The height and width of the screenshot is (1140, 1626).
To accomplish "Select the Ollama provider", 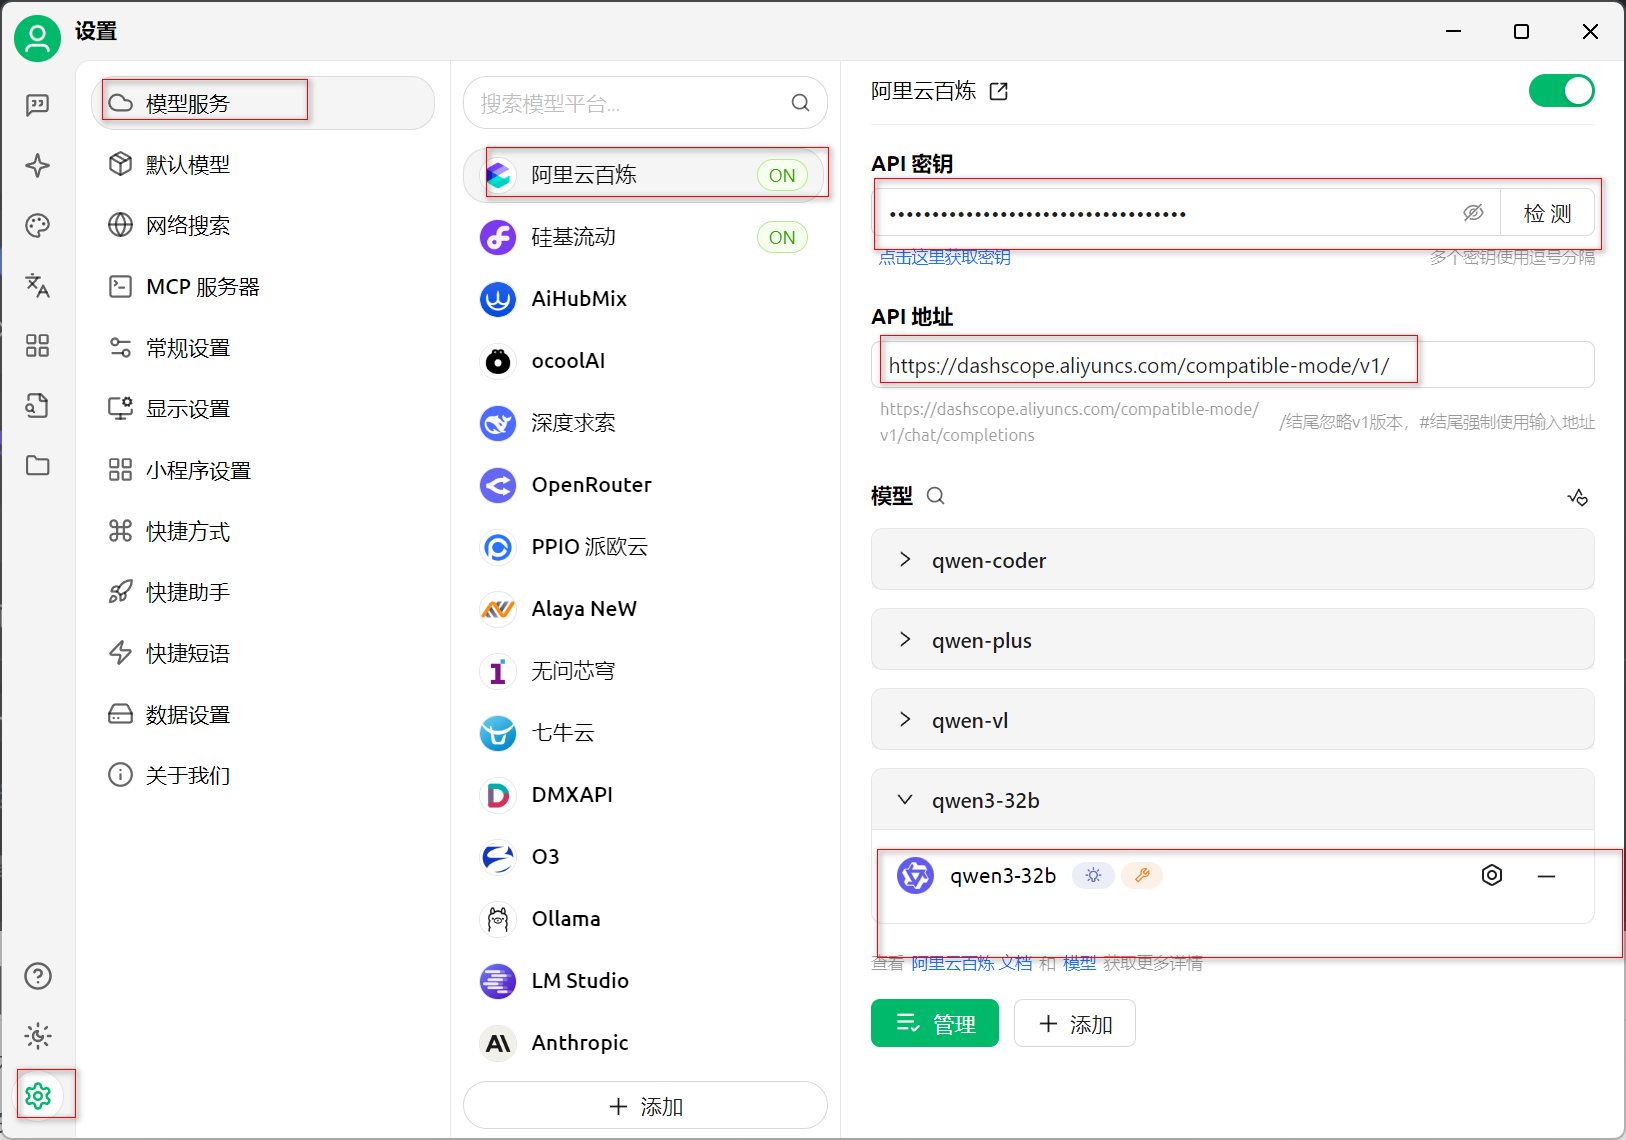I will click(645, 919).
